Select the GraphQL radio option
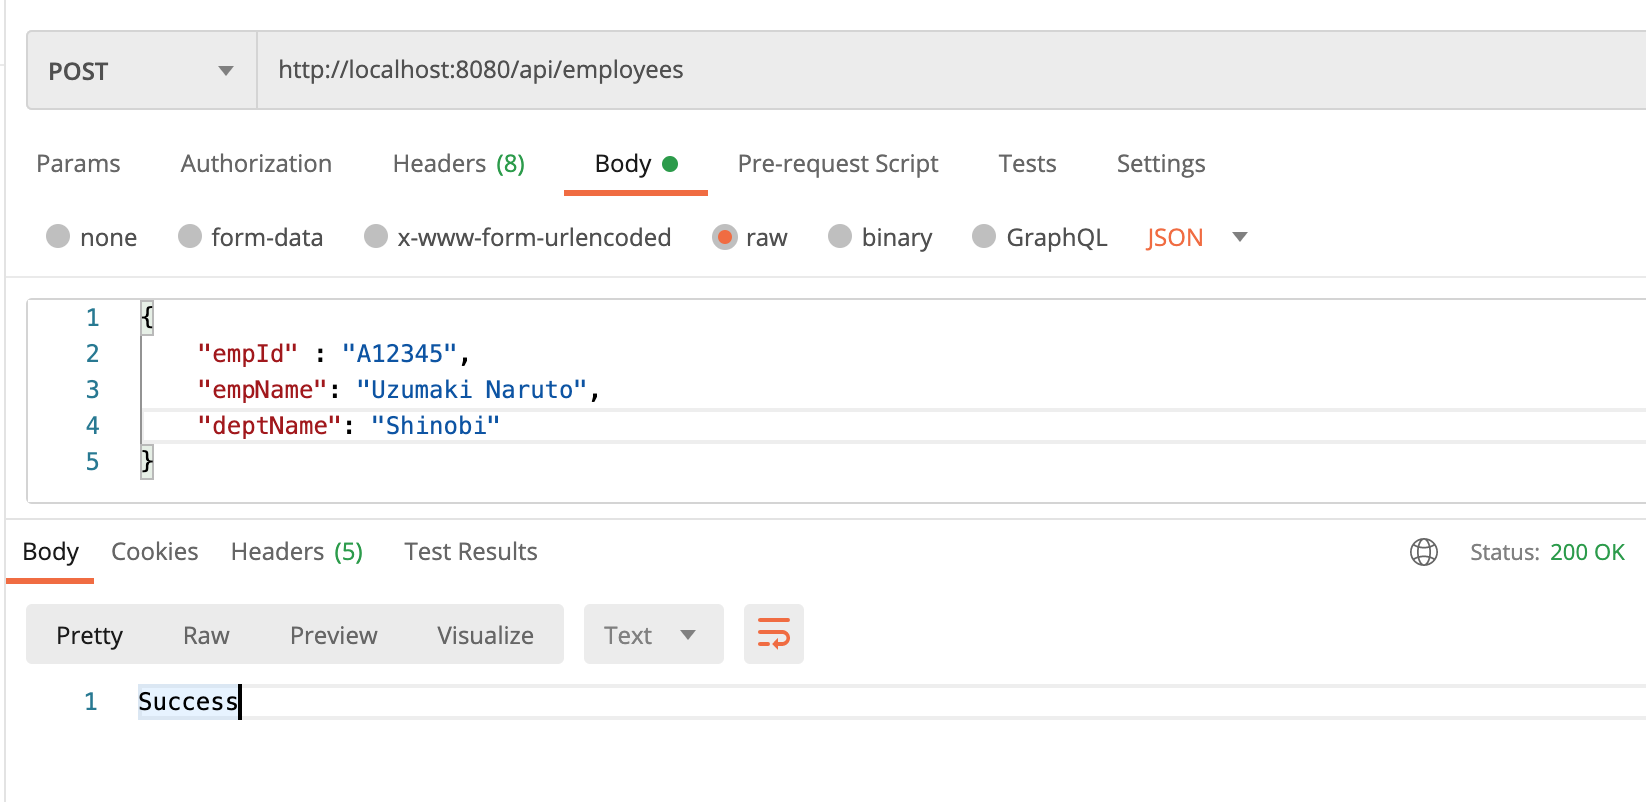Screen dimensions: 1646x802 [984, 237]
